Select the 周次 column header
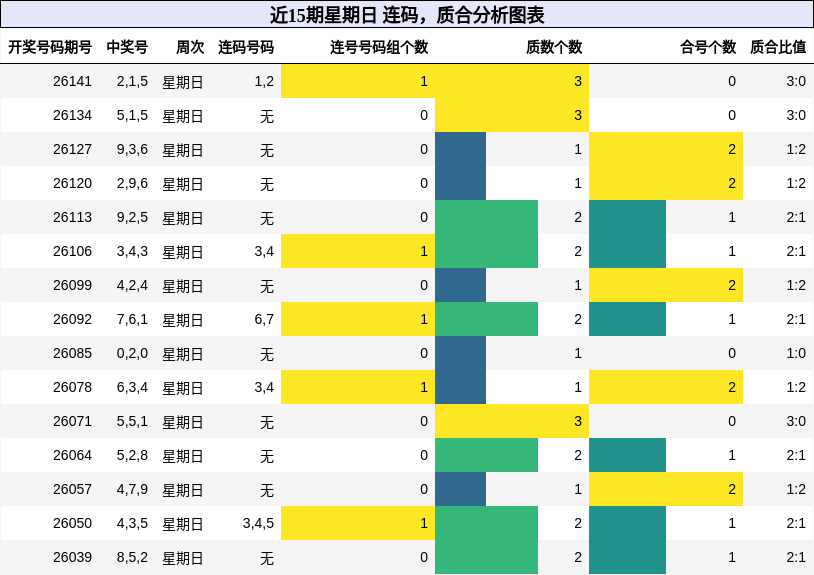Image resolution: width=814 pixels, height=575 pixels. coord(190,47)
